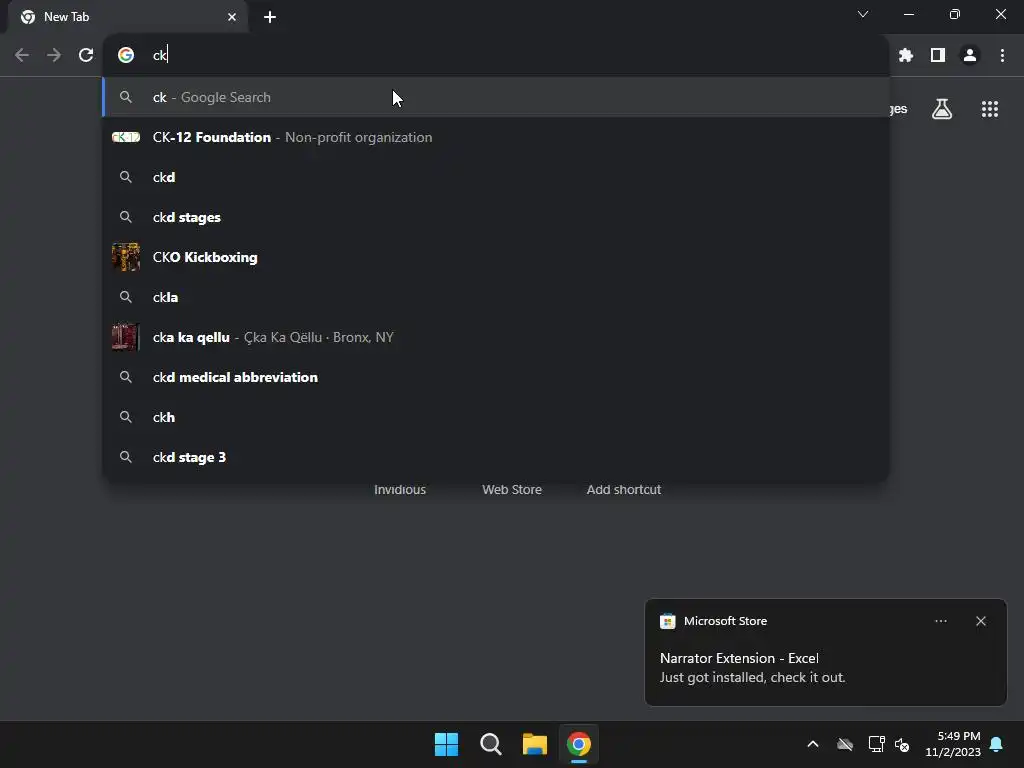Open the Search Labs flask icon
1024x768 pixels.
point(942,109)
